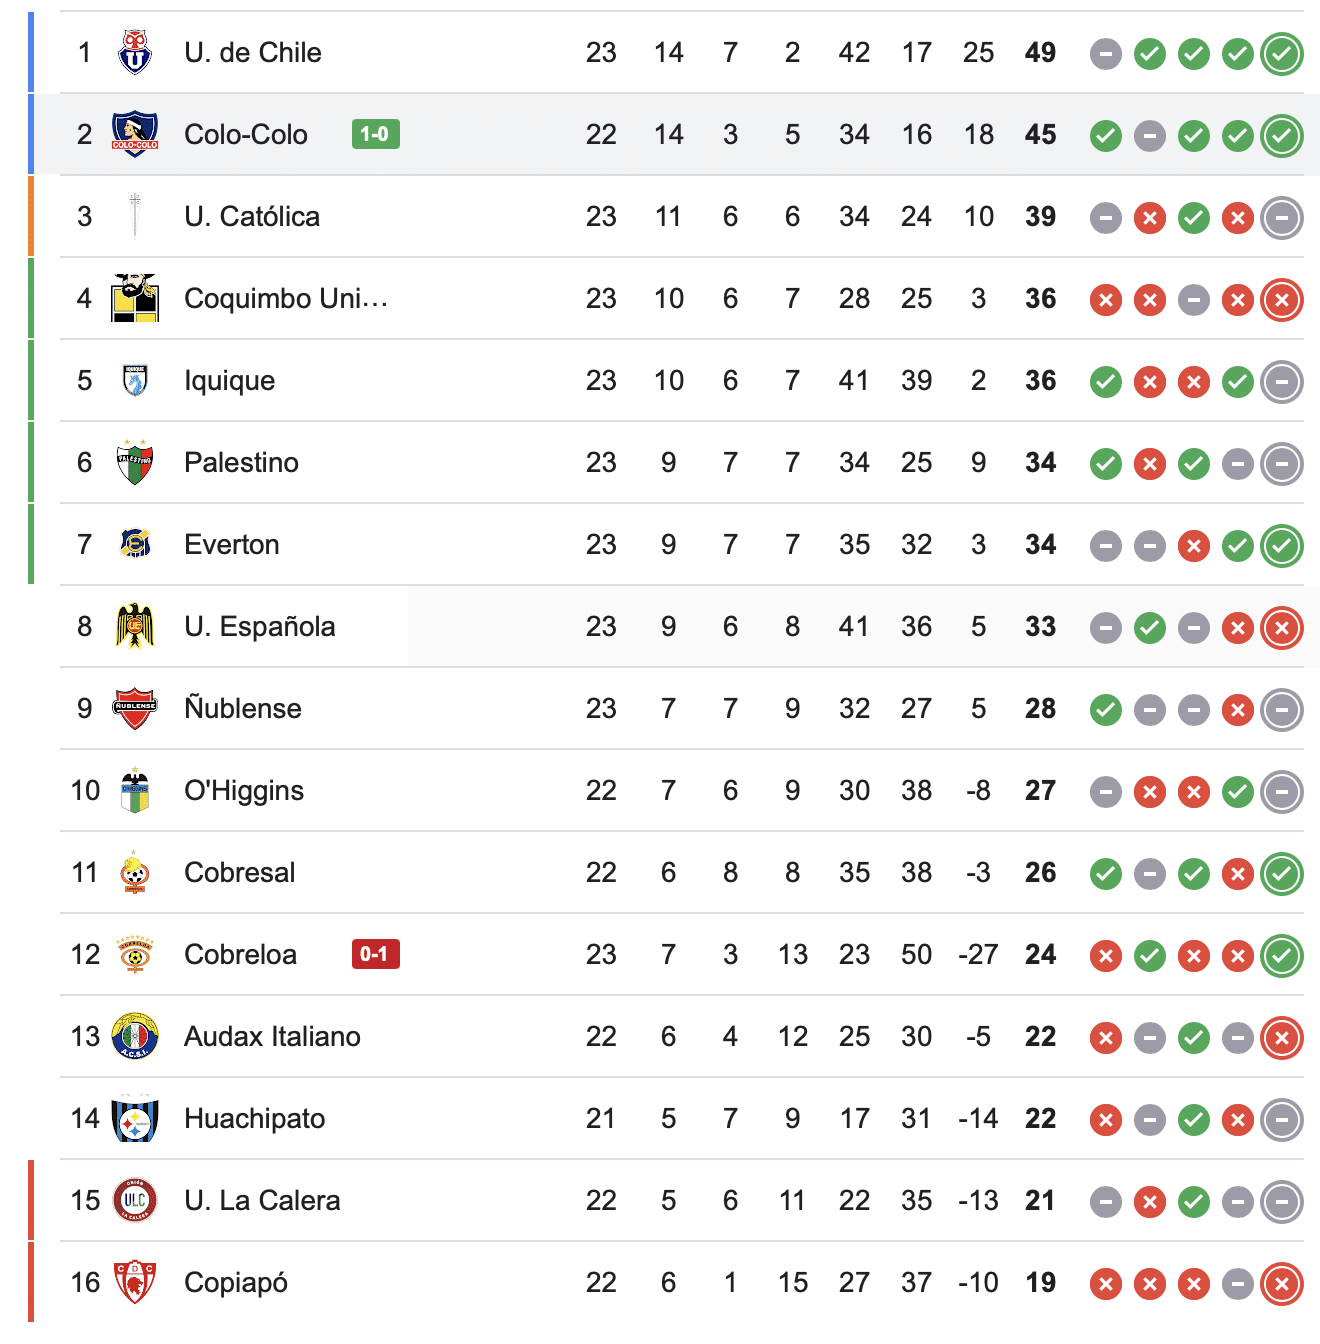This screenshot has height=1344, width=1320.
Task: Click the green win circle in Cobresal's form
Action: [1105, 872]
